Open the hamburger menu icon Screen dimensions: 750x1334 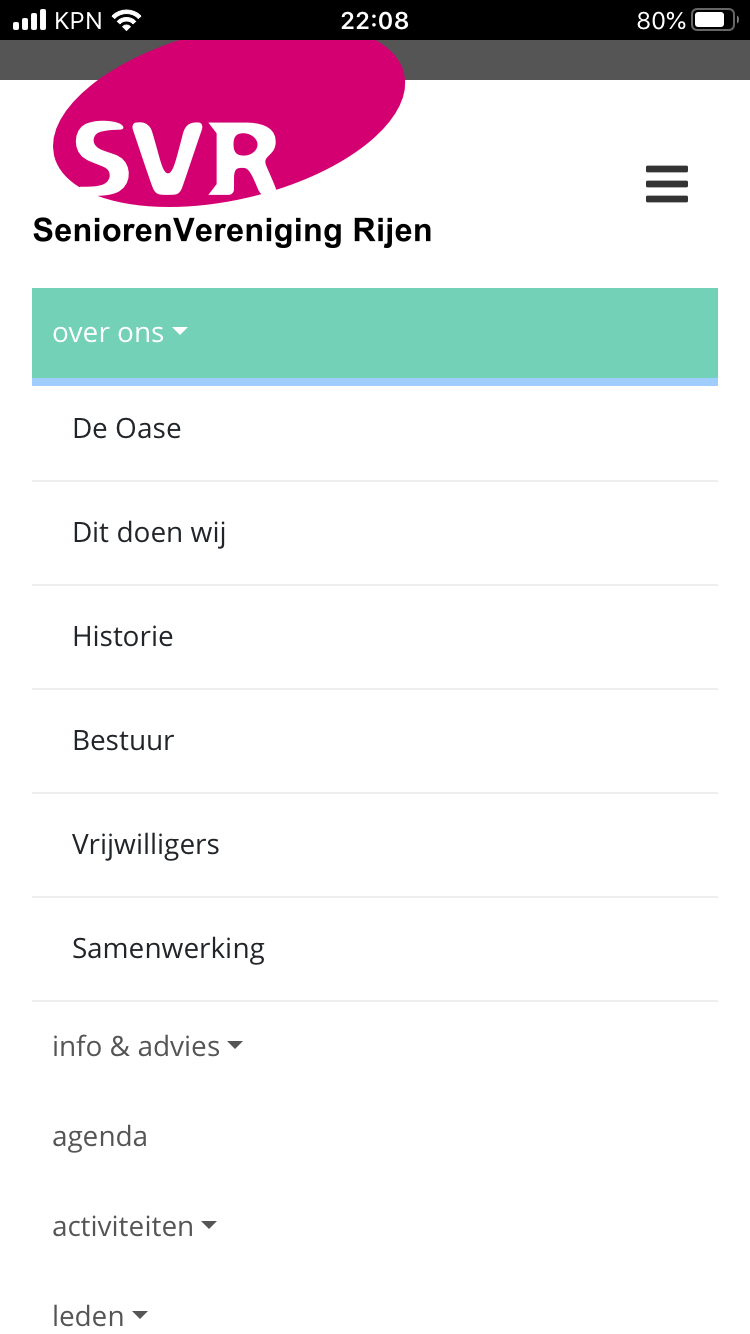point(667,185)
